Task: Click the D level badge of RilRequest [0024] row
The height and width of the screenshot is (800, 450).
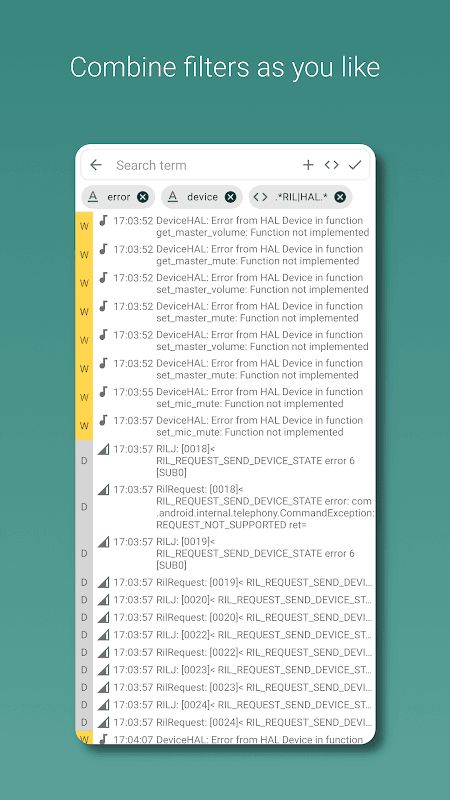Action: click(84, 722)
